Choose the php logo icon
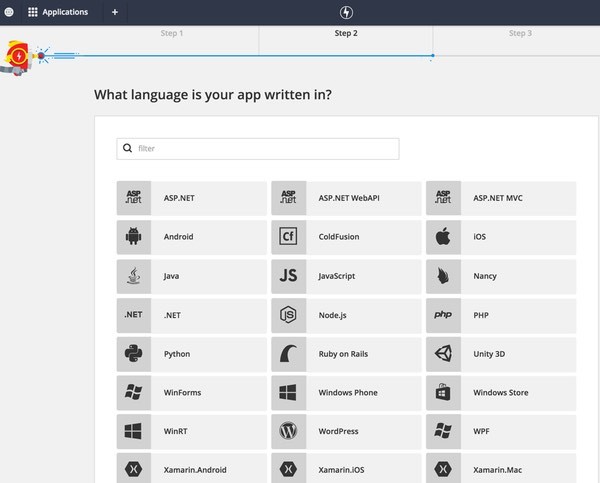 tap(443, 315)
